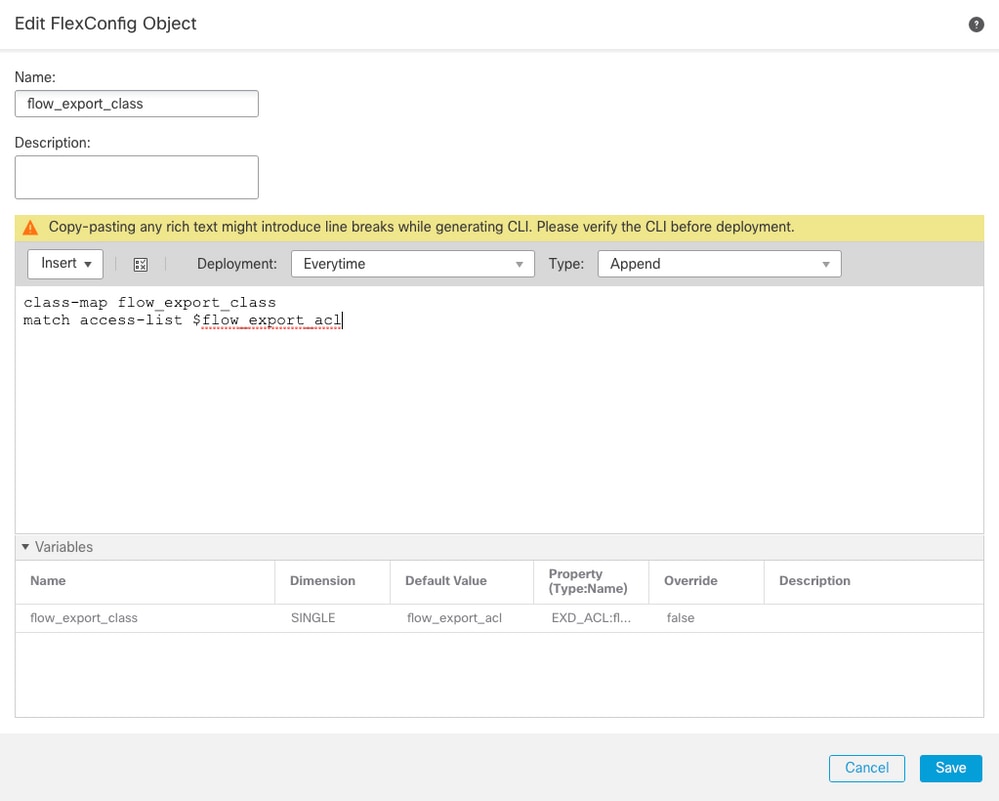Click the copy-pasting rich text warning message

[x=421, y=227]
